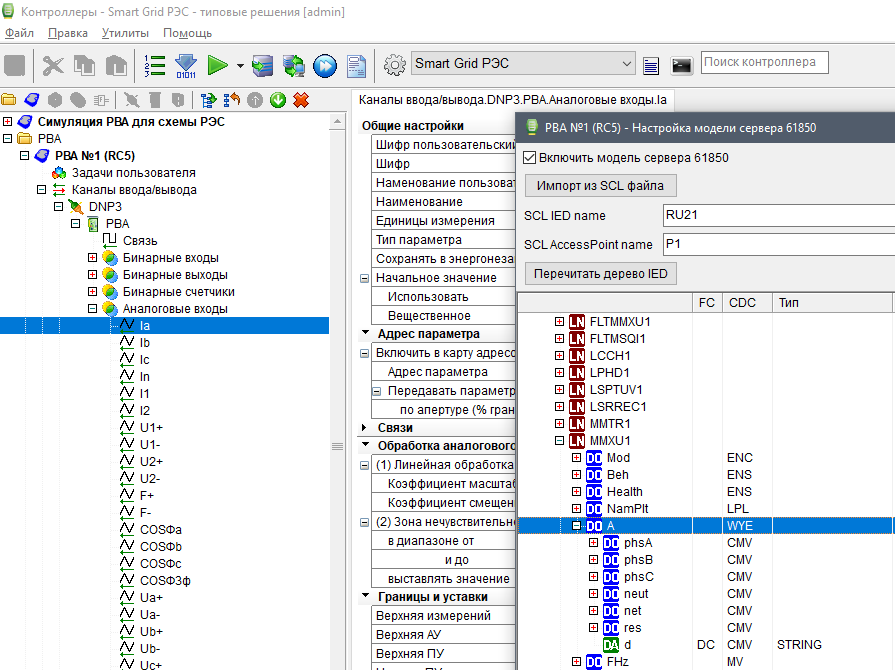Image resolution: width=895 pixels, height=670 pixels.
Task: Click the scissors cut icon
Action: point(53,66)
